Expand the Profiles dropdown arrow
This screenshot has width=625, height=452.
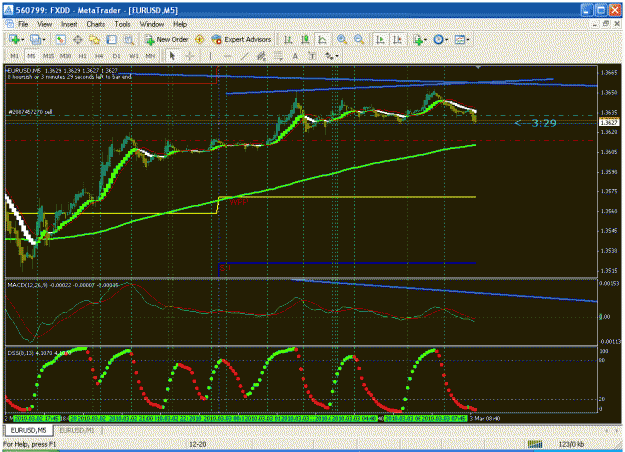(44, 40)
